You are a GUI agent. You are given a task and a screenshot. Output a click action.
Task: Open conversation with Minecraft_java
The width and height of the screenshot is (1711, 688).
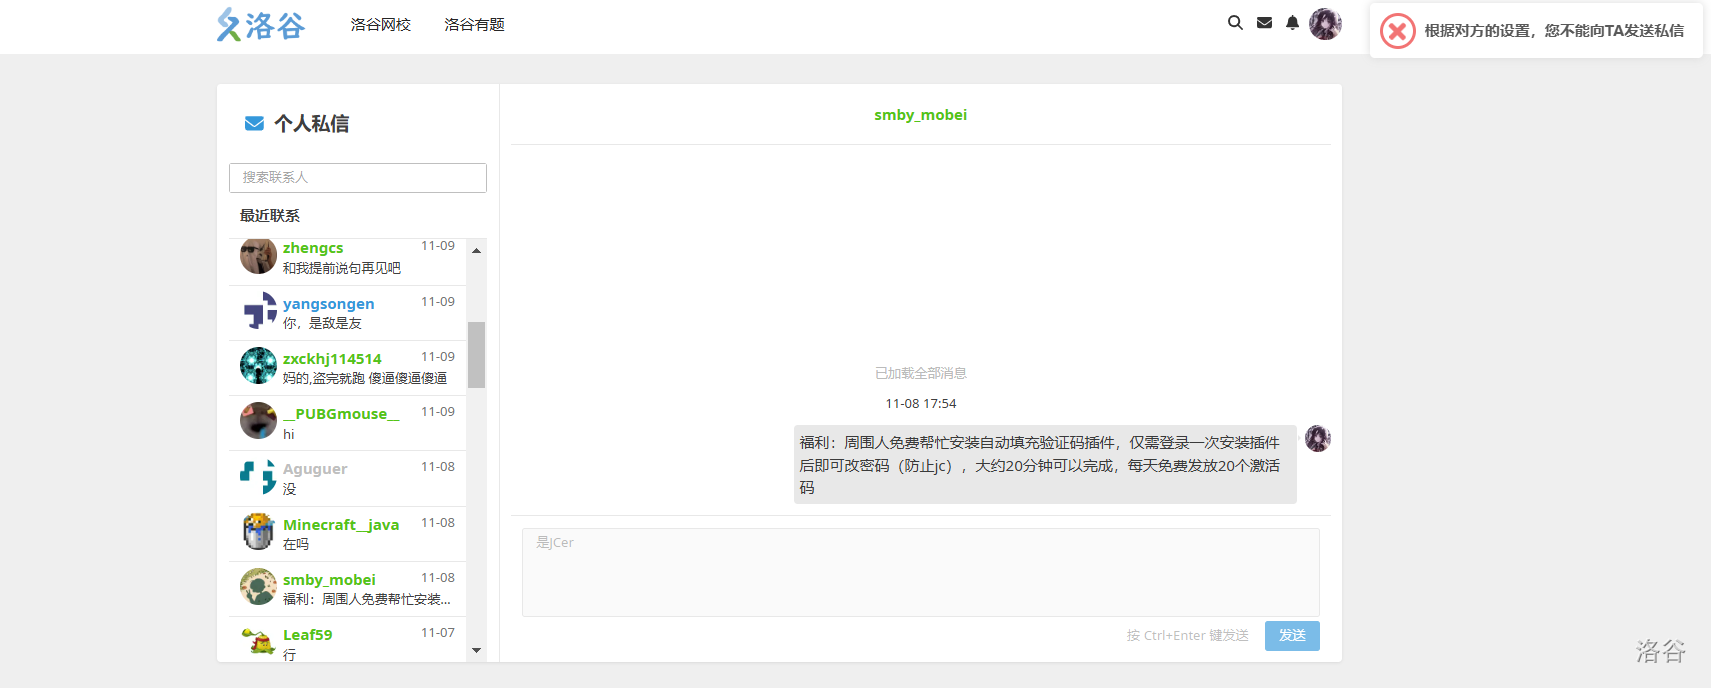point(348,534)
